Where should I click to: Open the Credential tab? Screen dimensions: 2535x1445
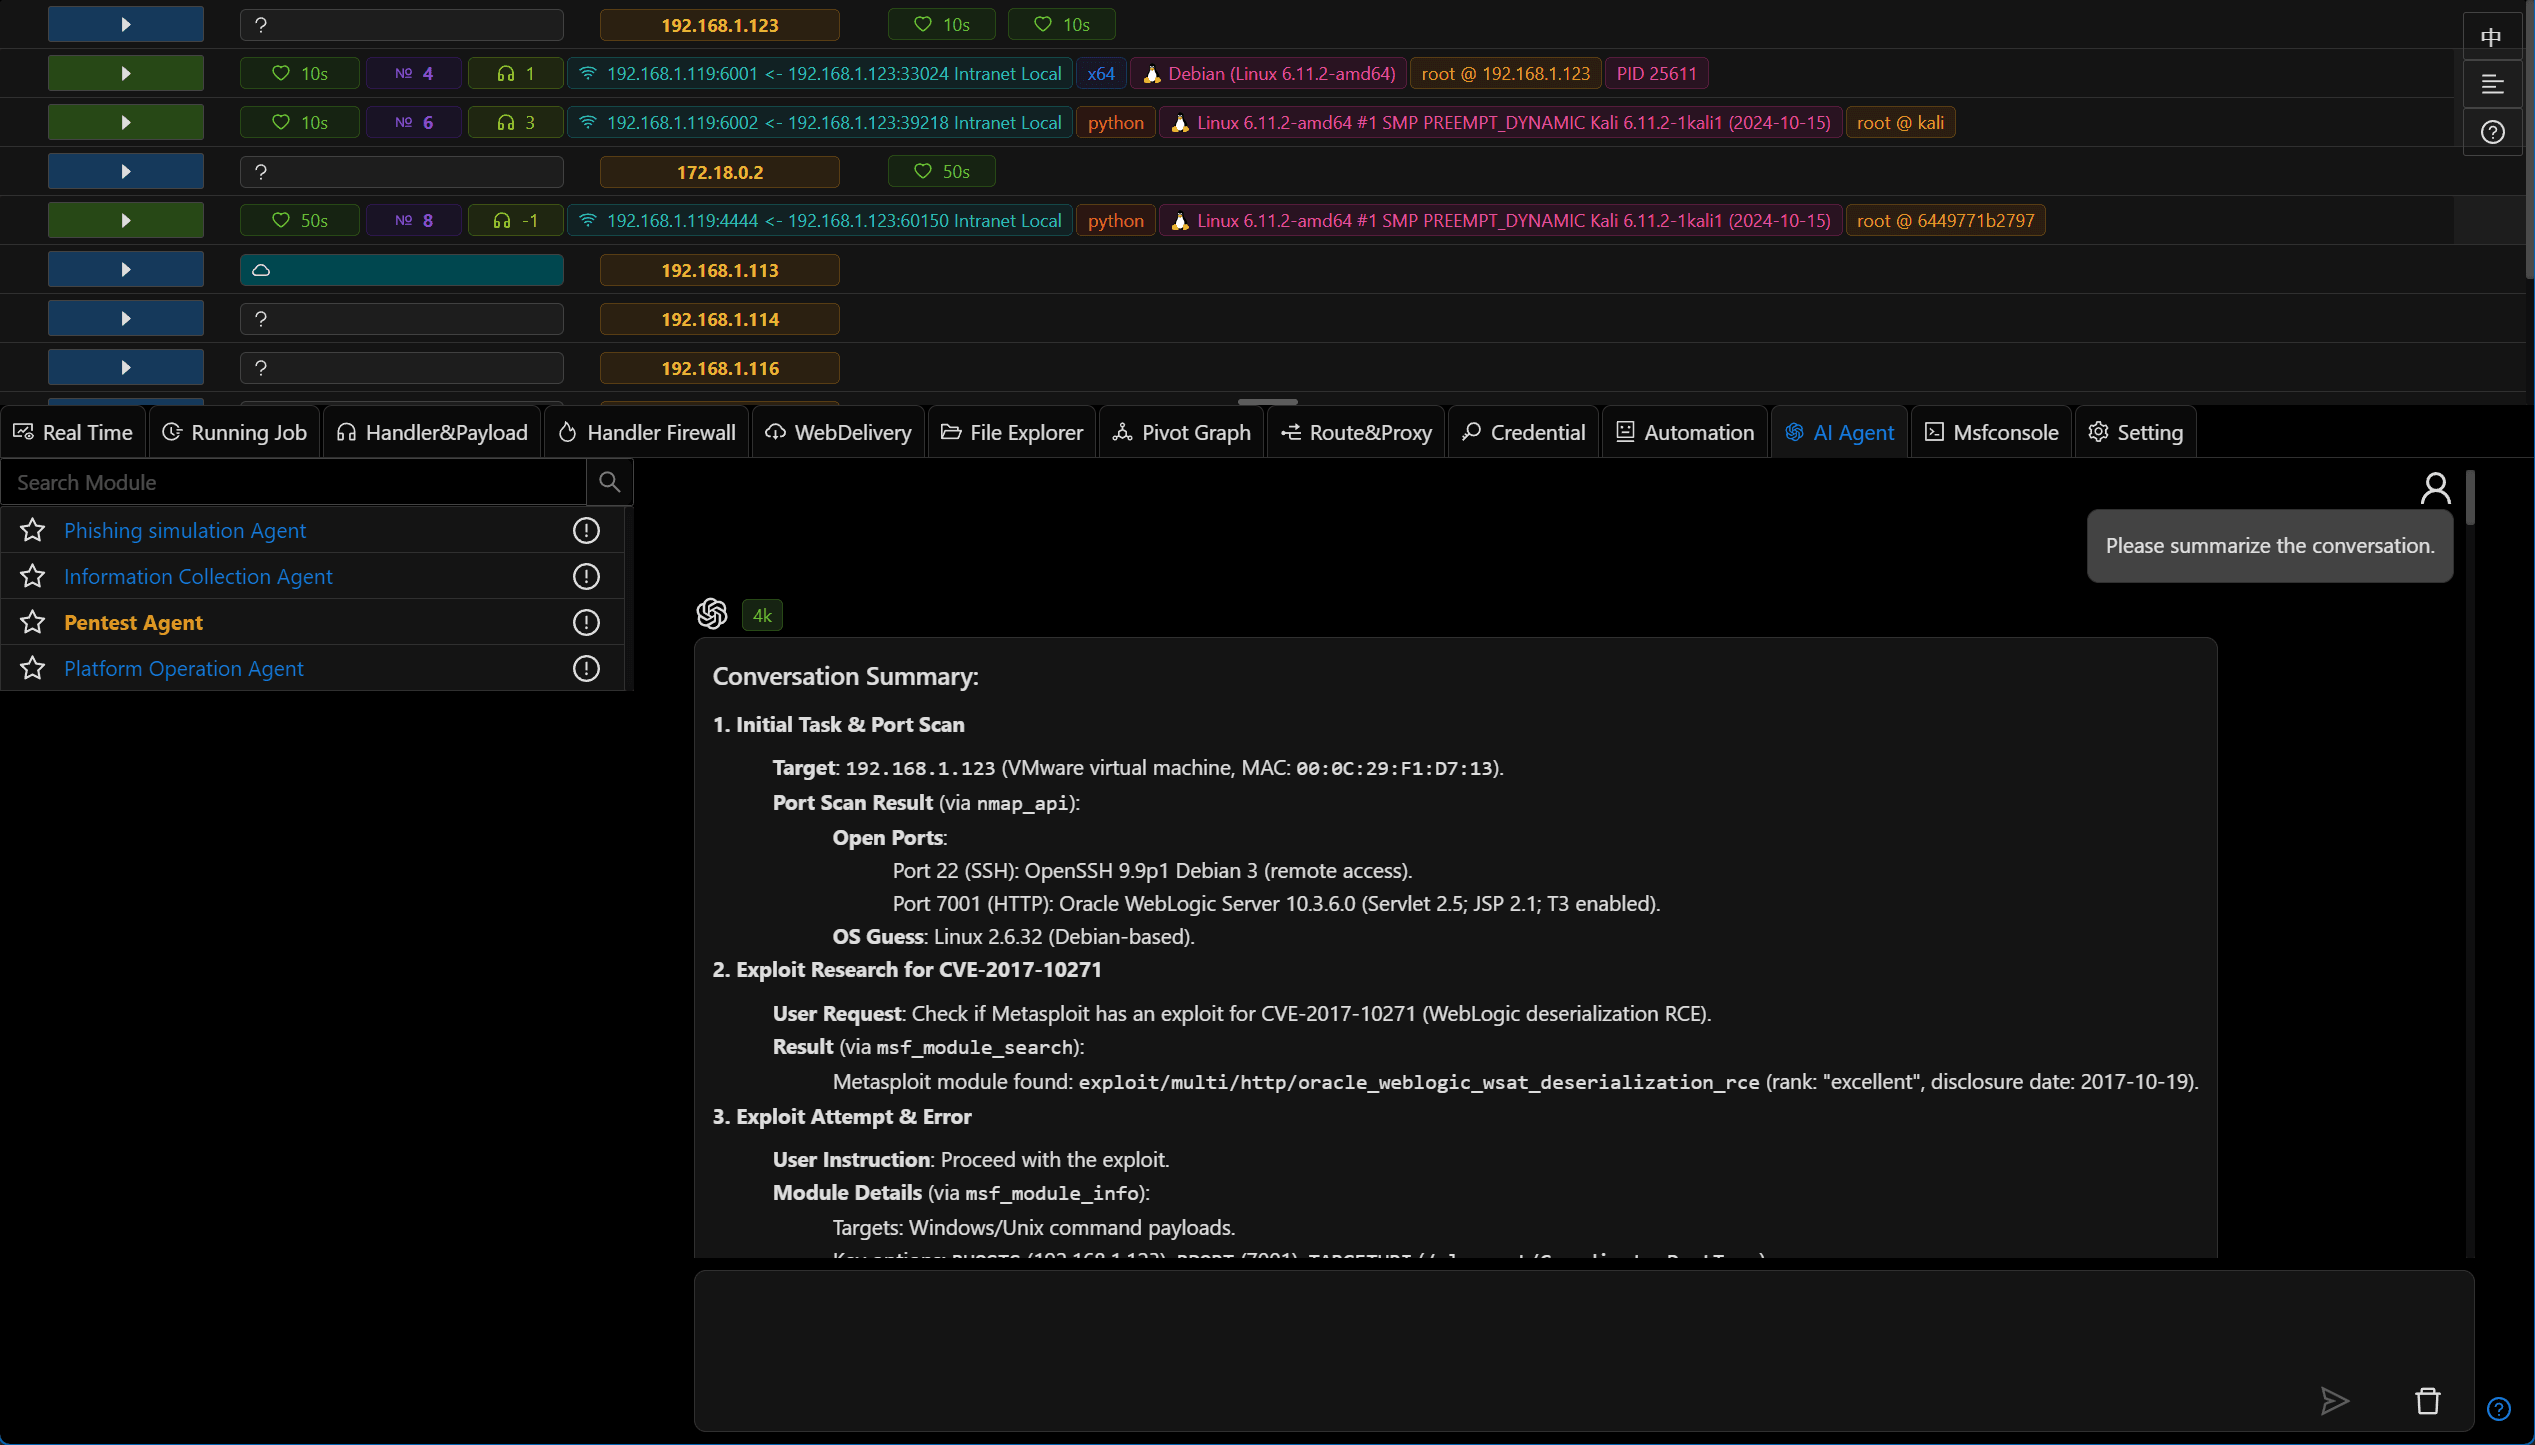(1524, 432)
